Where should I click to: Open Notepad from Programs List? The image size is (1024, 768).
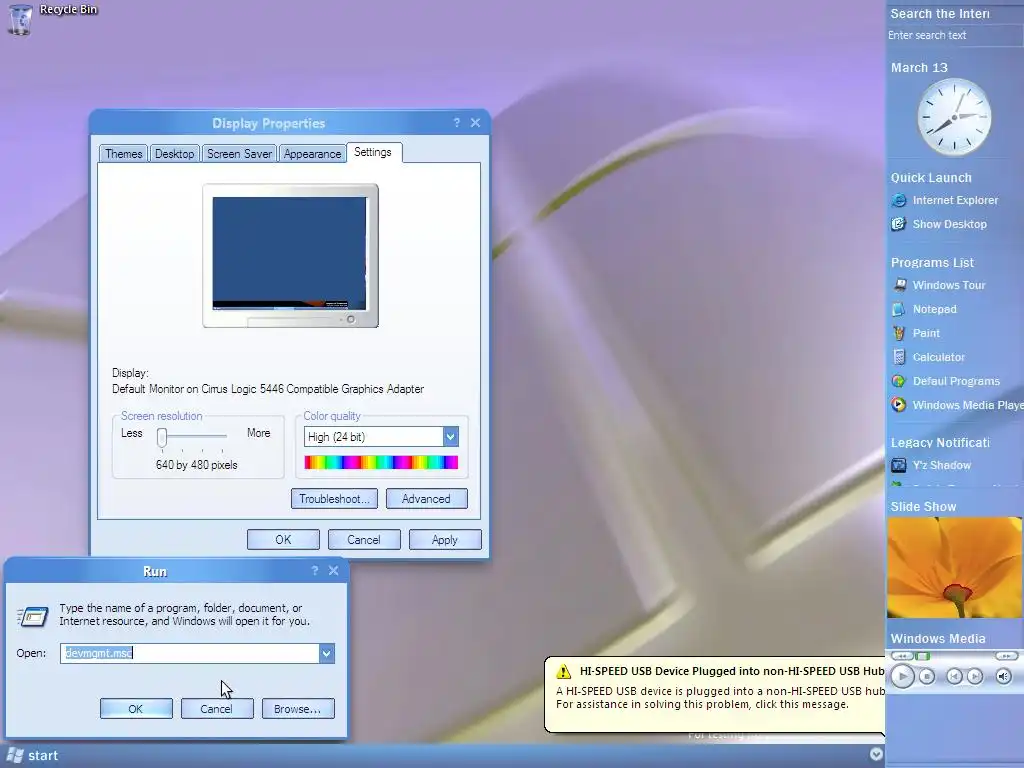tap(924, 309)
